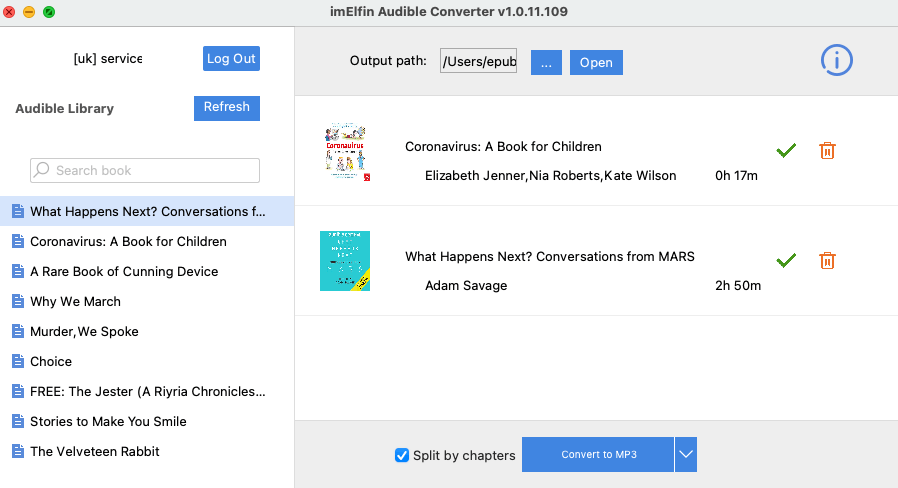
Task: Browse output path with ellipsis button
Action: (546, 62)
